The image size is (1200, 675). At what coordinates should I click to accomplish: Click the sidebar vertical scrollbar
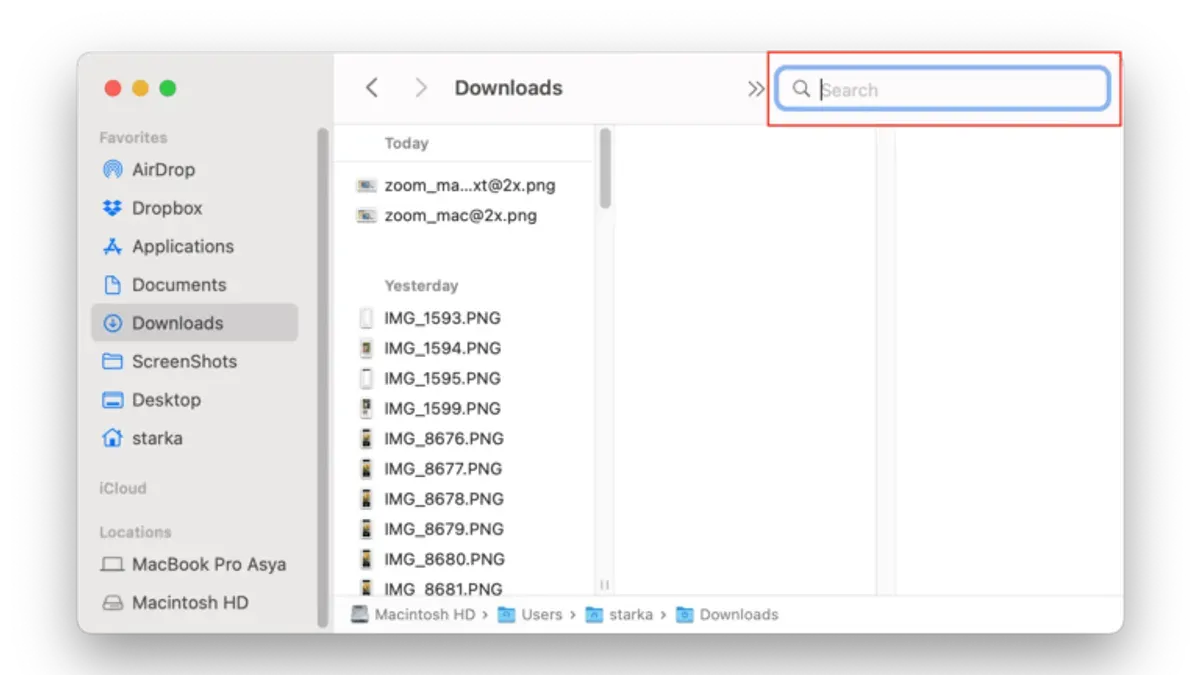pyautogui.click(x=323, y=378)
